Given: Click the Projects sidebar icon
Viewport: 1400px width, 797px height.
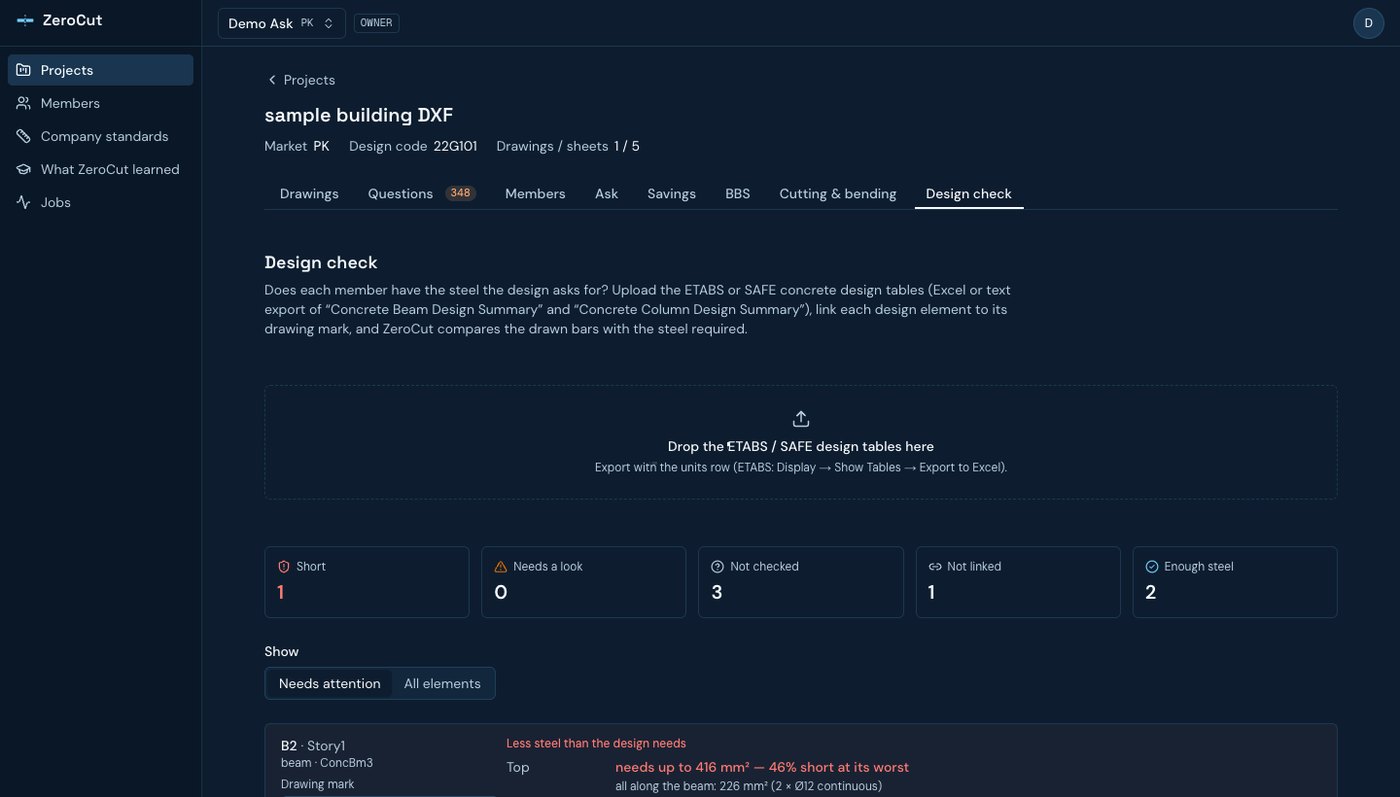Looking at the screenshot, I should pyautogui.click(x=23, y=70).
